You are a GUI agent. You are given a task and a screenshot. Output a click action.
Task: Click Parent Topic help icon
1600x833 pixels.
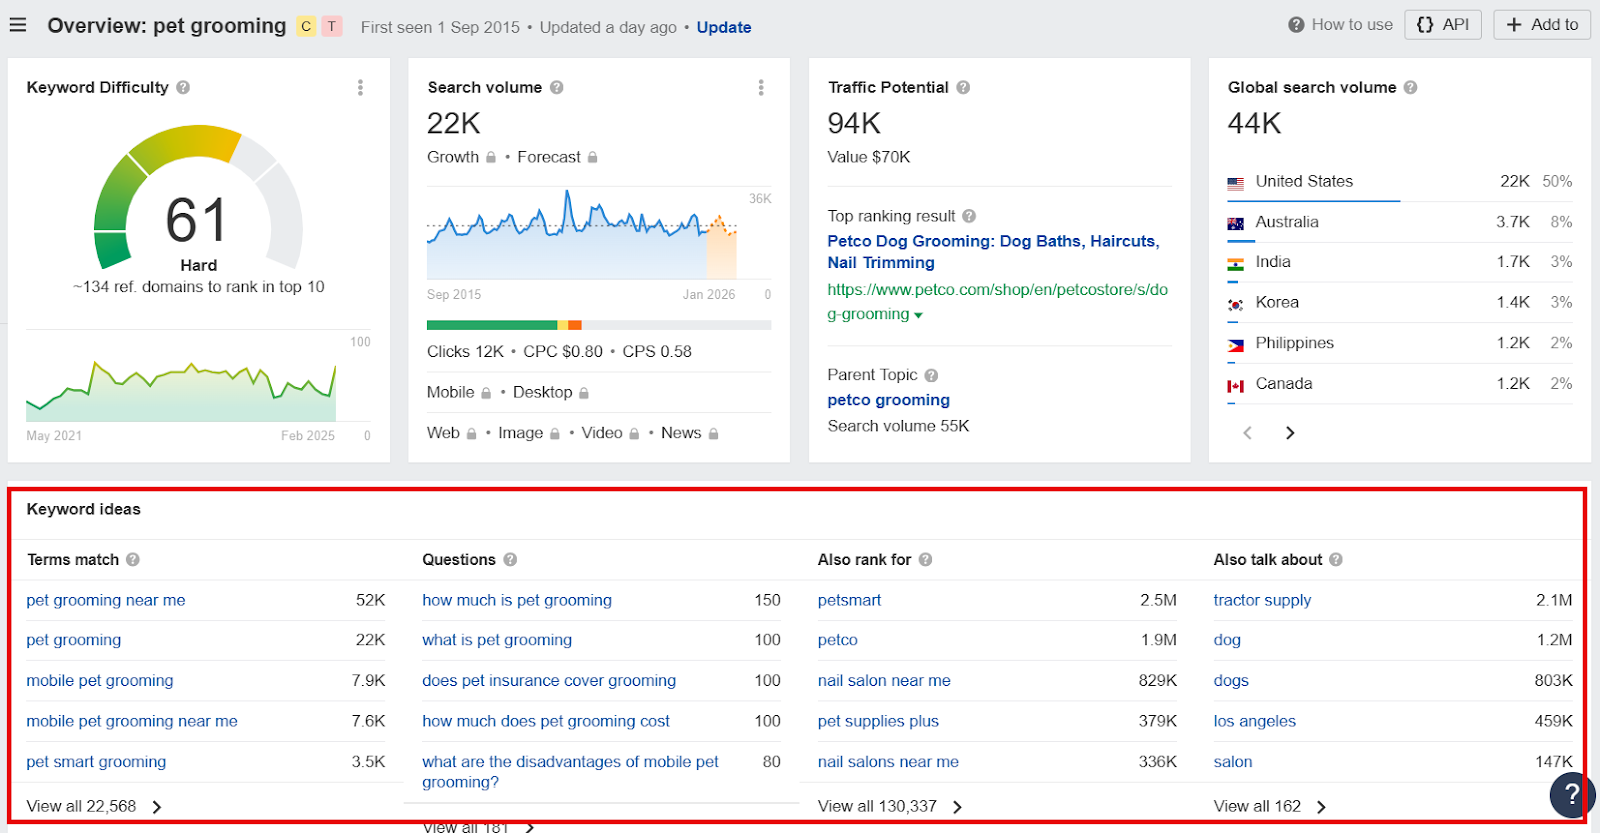(x=931, y=375)
